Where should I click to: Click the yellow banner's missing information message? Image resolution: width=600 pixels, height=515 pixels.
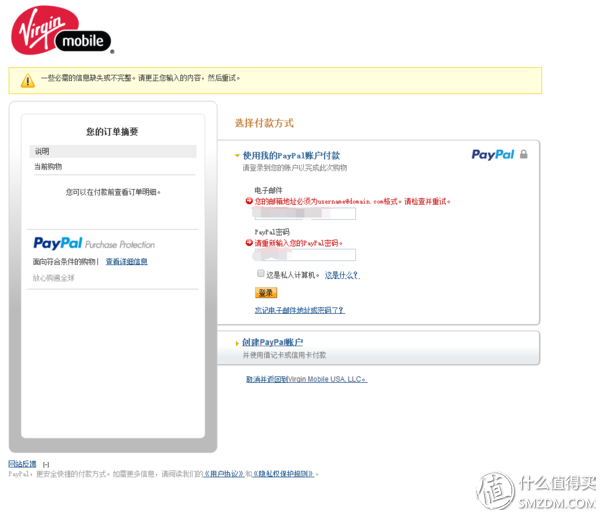pos(141,78)
